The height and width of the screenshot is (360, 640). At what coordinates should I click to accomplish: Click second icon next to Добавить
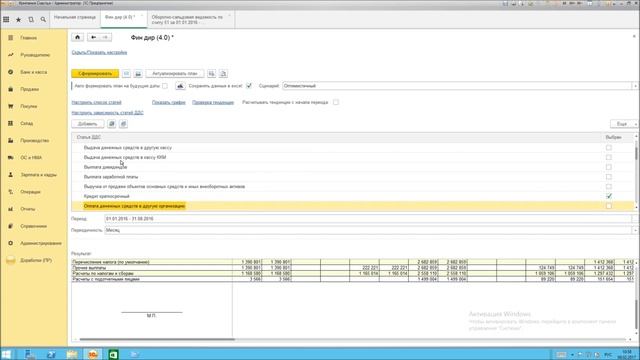click(123, 124)
